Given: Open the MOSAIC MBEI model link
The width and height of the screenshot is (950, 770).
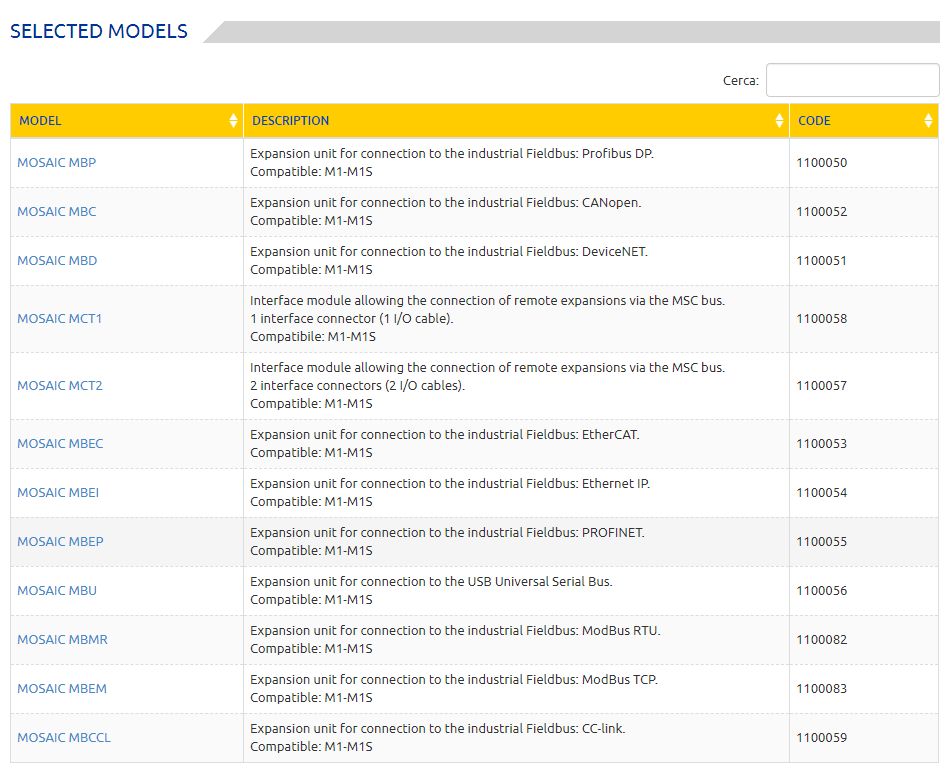Looking at the screenshot, I should click(58, 493).
